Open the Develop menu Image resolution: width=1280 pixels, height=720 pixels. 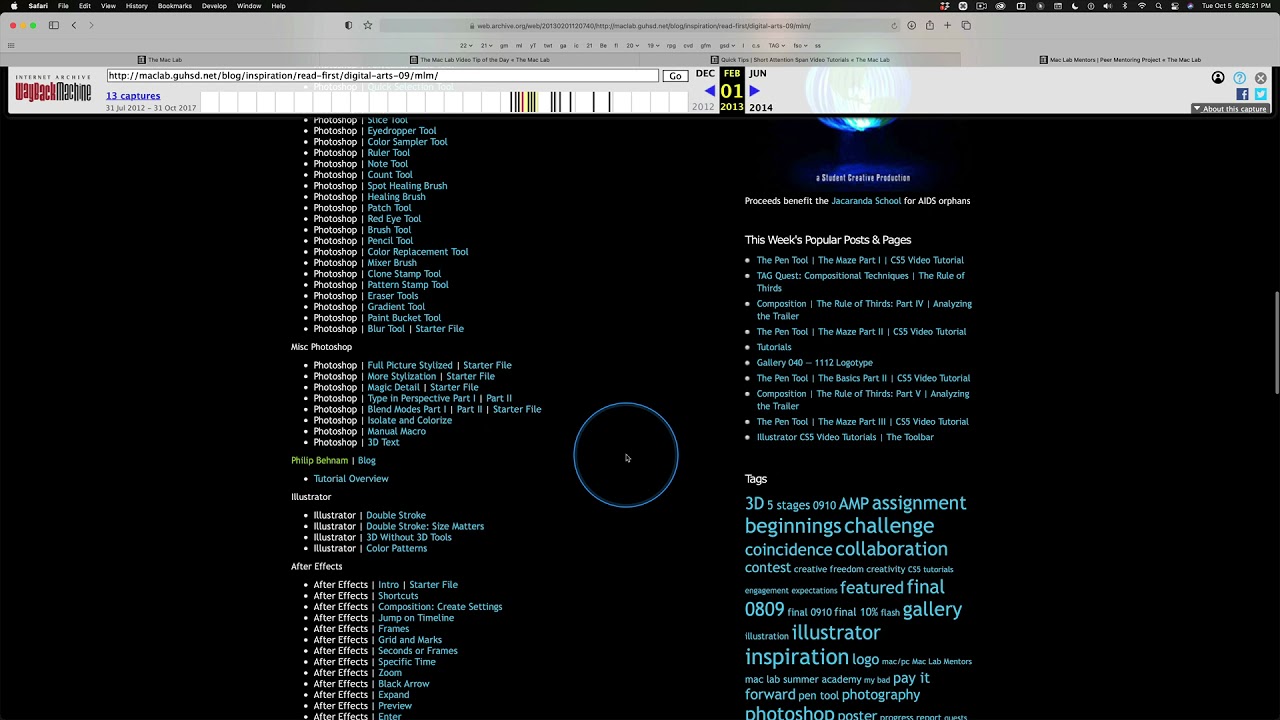point(214,6)
